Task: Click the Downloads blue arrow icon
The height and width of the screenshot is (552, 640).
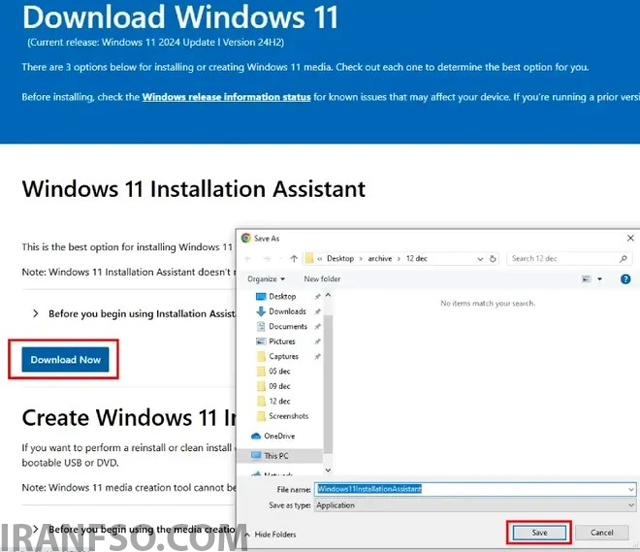Action: point(260,312)
